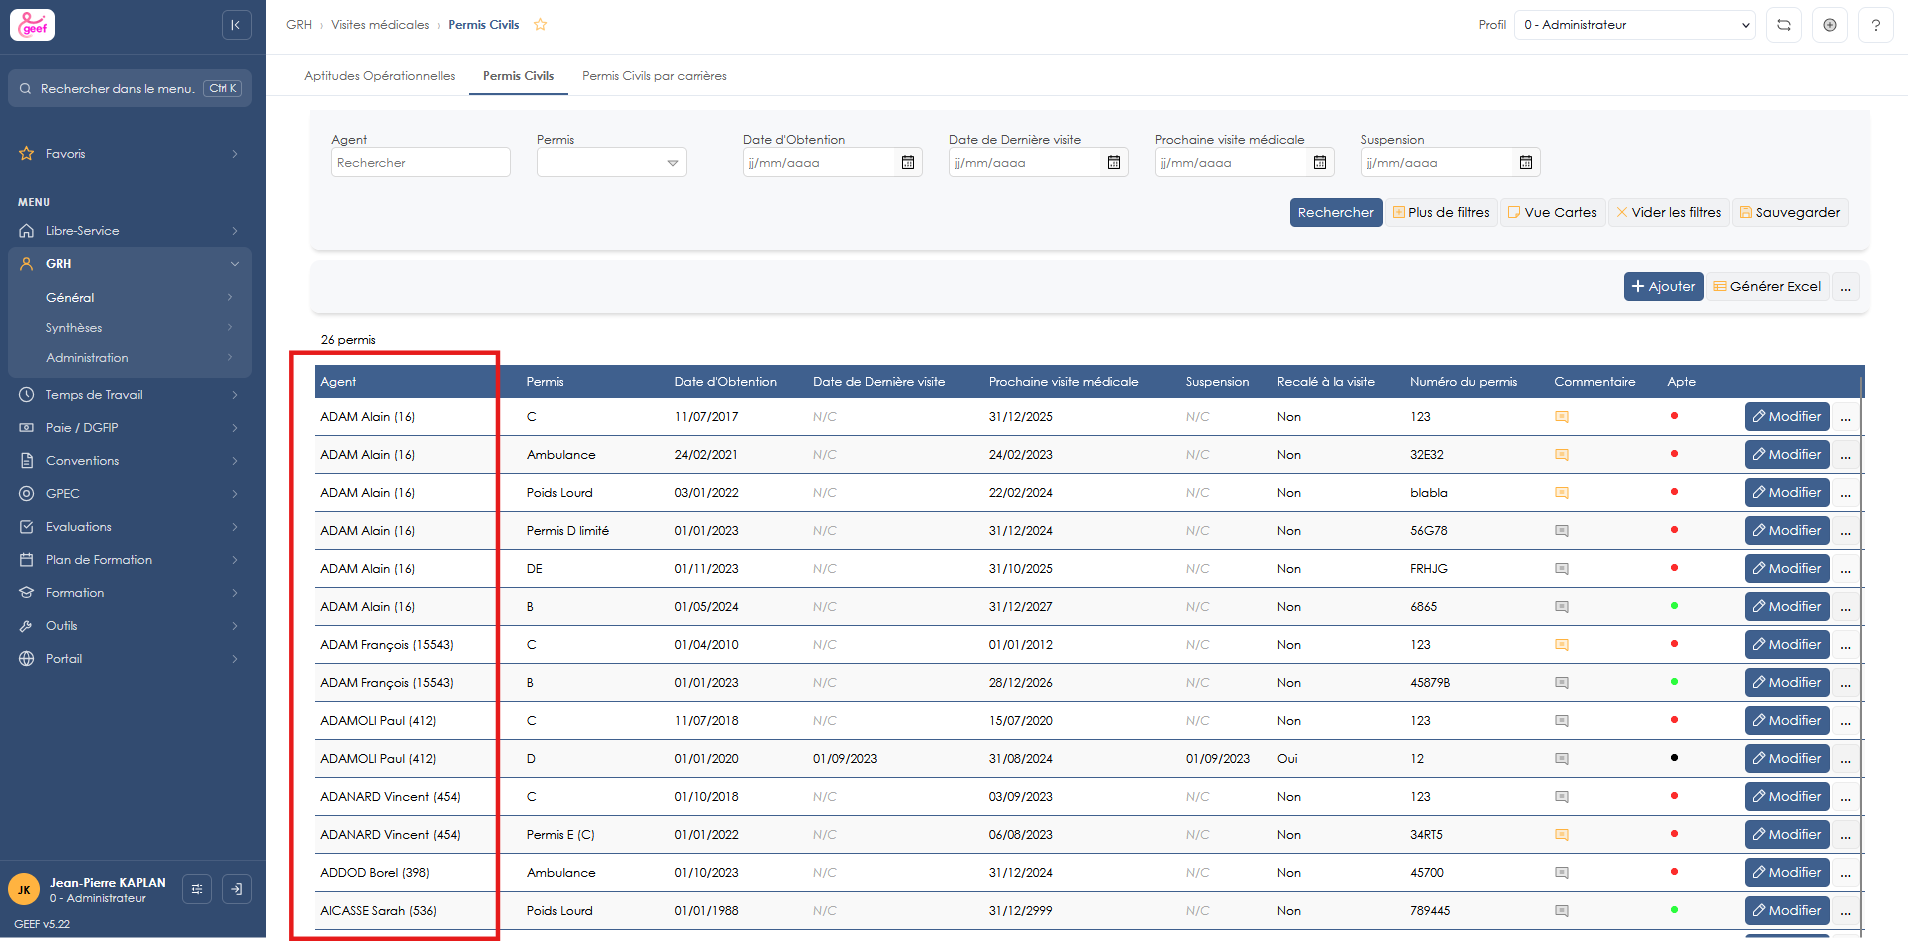1908x941 pixels.
Task: Collapse the sidebar with the arrow icon
Action: pyautogui.click(x=236, y=25)
